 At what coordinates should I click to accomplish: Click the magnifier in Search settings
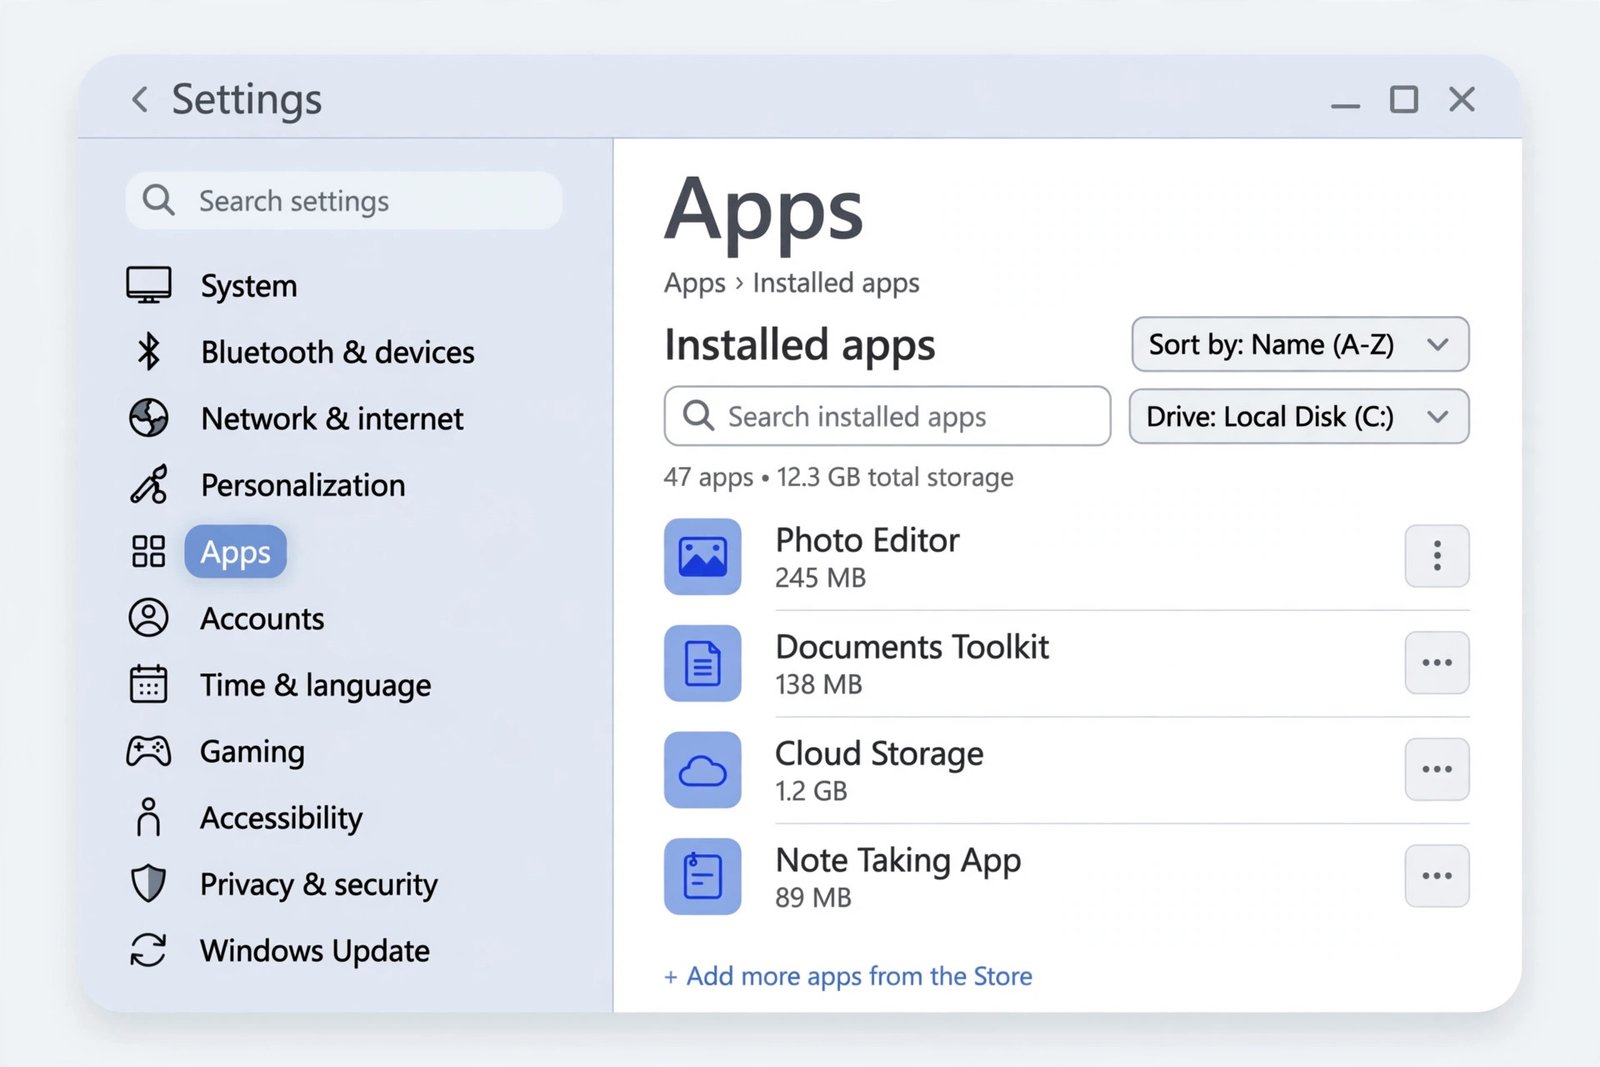tap(159, 200)
